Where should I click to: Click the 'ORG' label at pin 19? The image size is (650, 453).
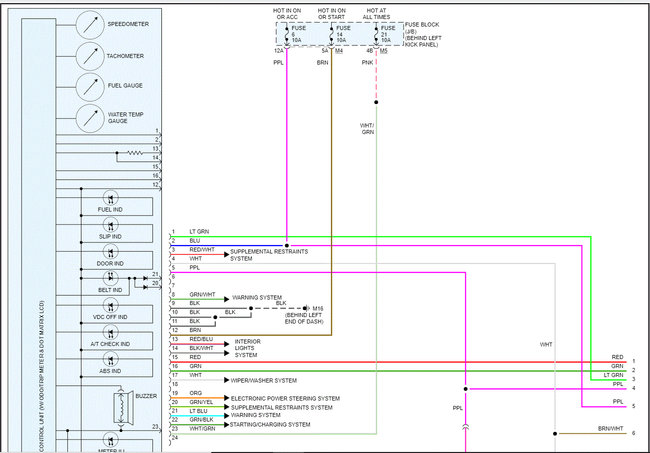coord(196,393)
